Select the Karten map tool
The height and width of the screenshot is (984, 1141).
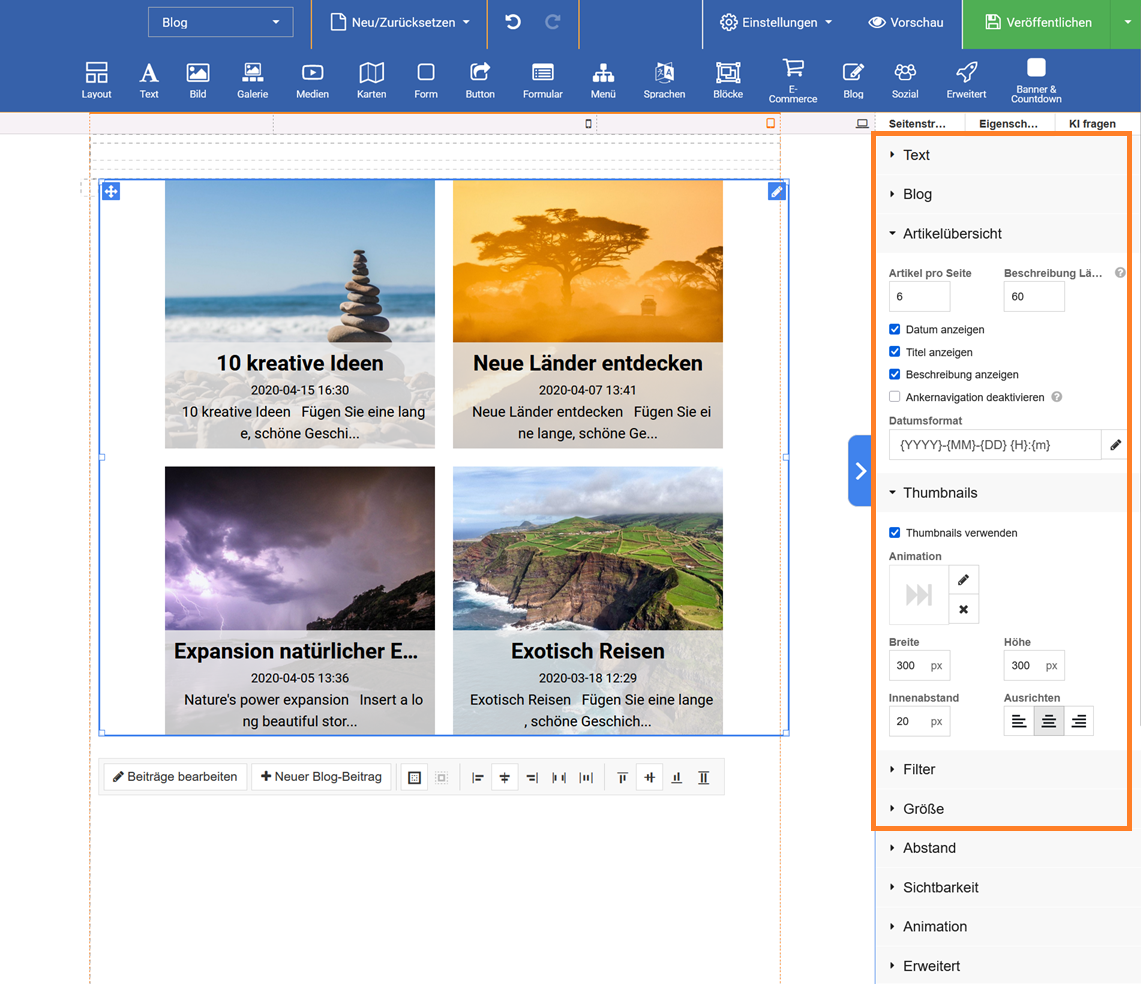pyautogui.click(x=371, y=80)
